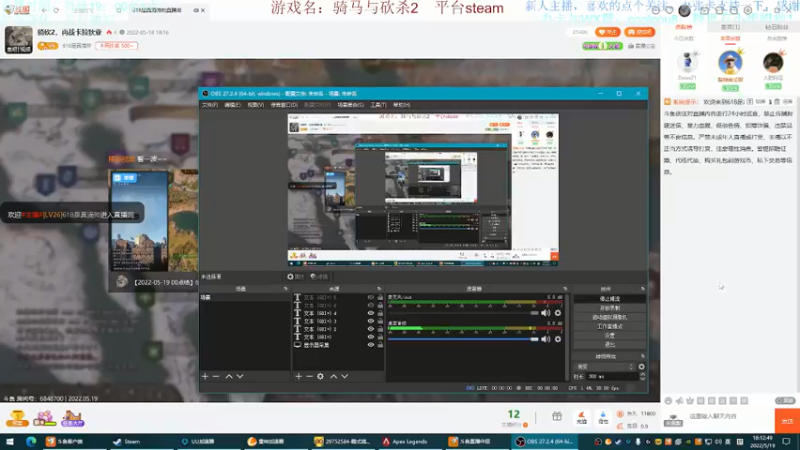The height and width of the screenshot is (450, 800).
Task: Adjust the microphone/aux volume slider
Action: [463, 313]
